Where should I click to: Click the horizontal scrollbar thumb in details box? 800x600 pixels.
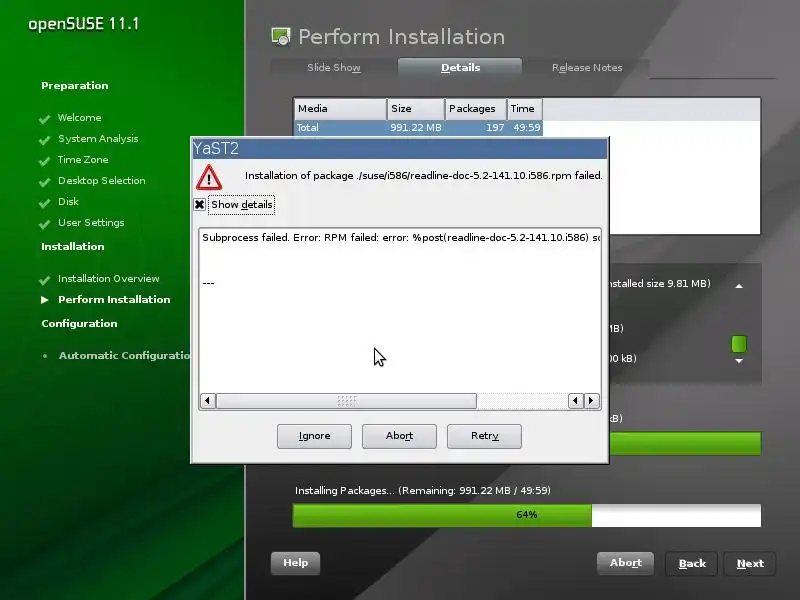coord(346,401)
